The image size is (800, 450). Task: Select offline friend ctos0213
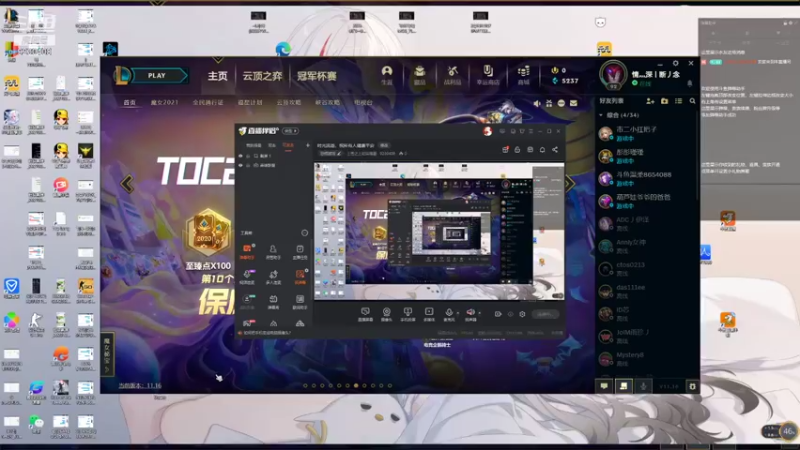[647, 268]
